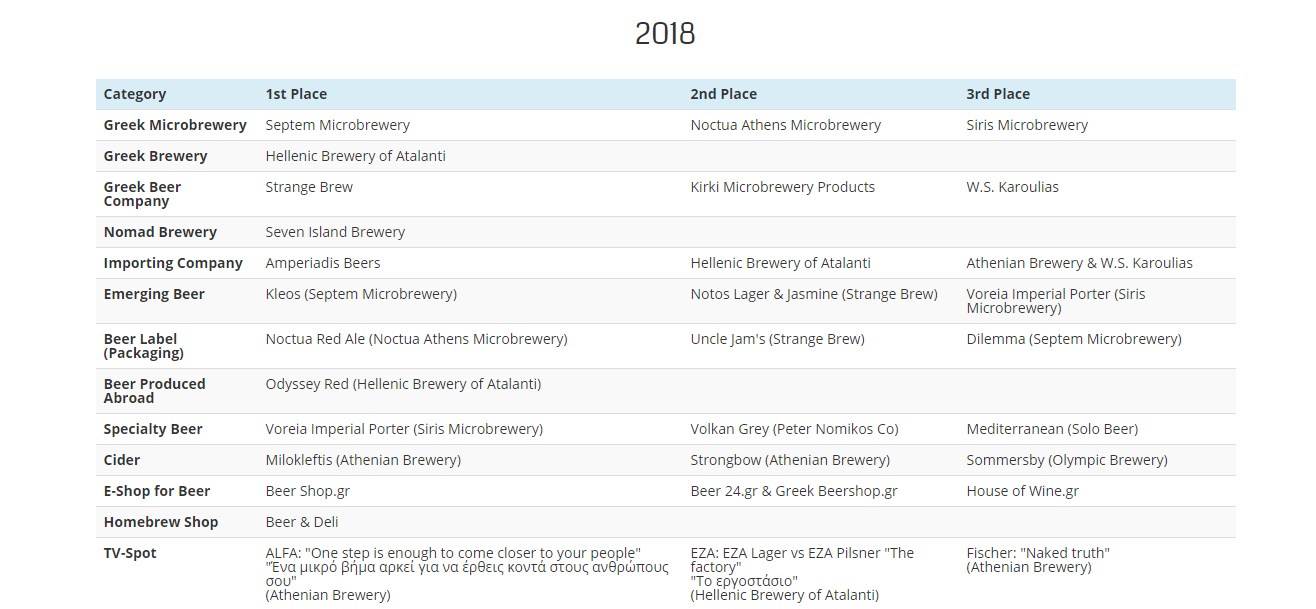Click Odyssey Red (Hellenic Brewery of Atalanti)
The width and height of the screenshot is (1316, 609).
coord(403,384)
